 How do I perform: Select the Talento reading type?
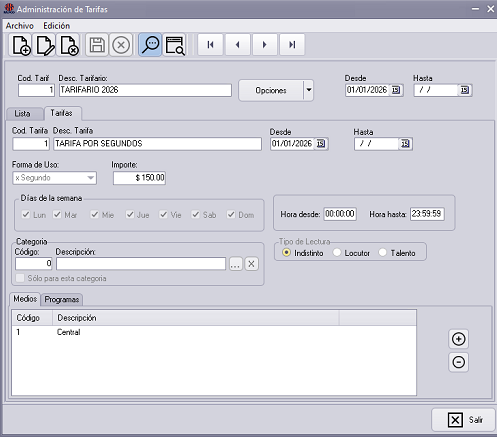click(x=383, y=253)
